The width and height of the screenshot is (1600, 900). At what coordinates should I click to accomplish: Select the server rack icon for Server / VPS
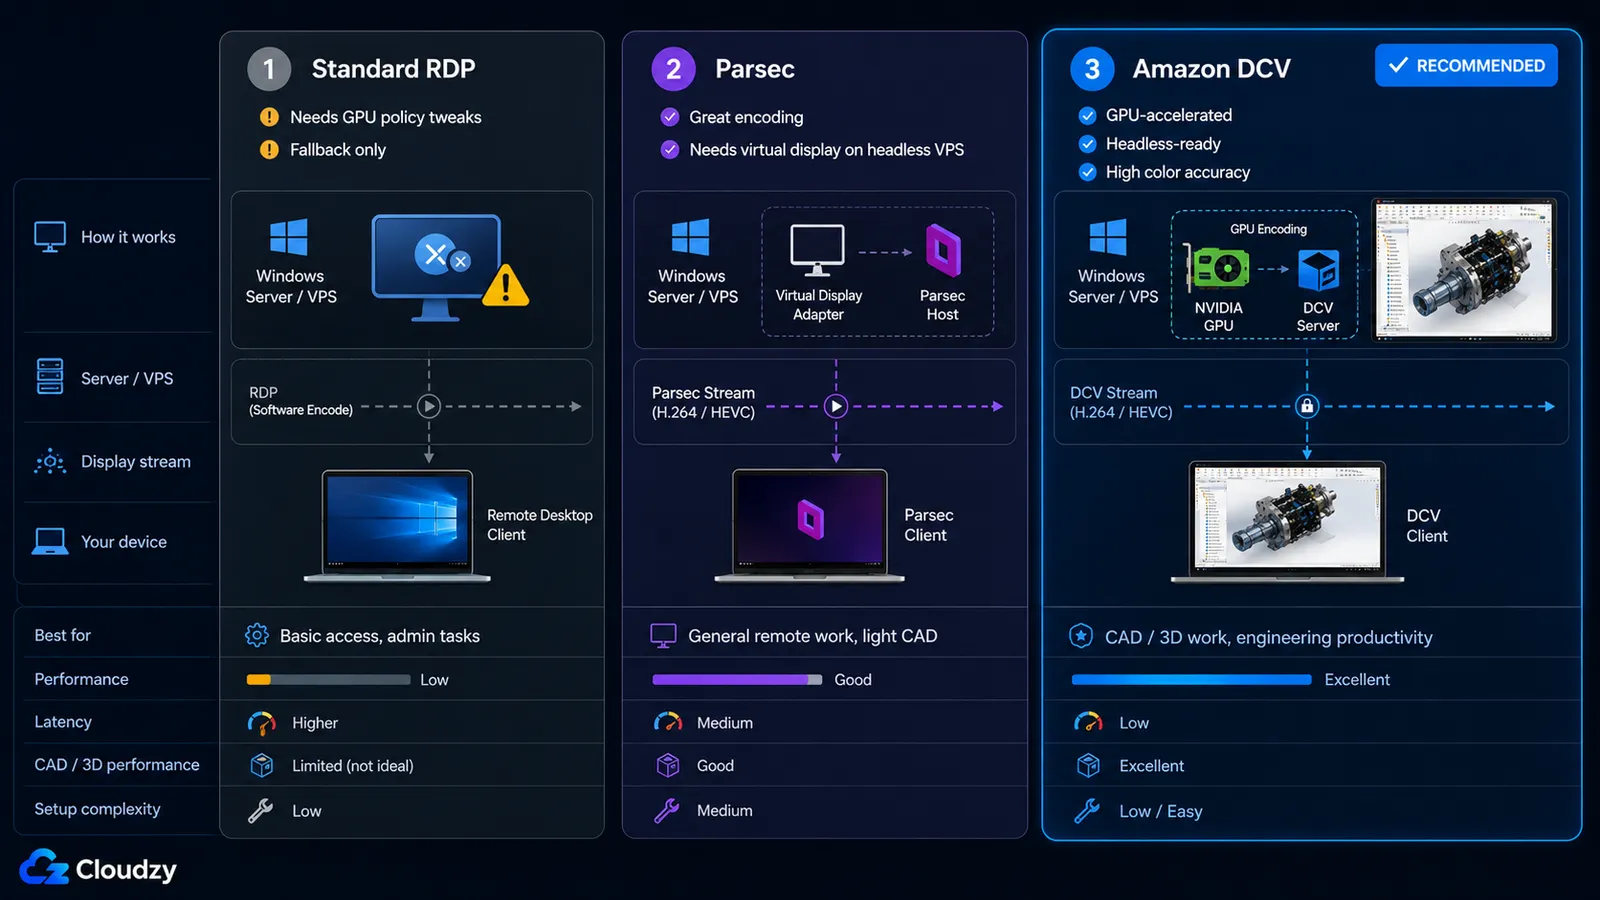click(x=50, y=376)
